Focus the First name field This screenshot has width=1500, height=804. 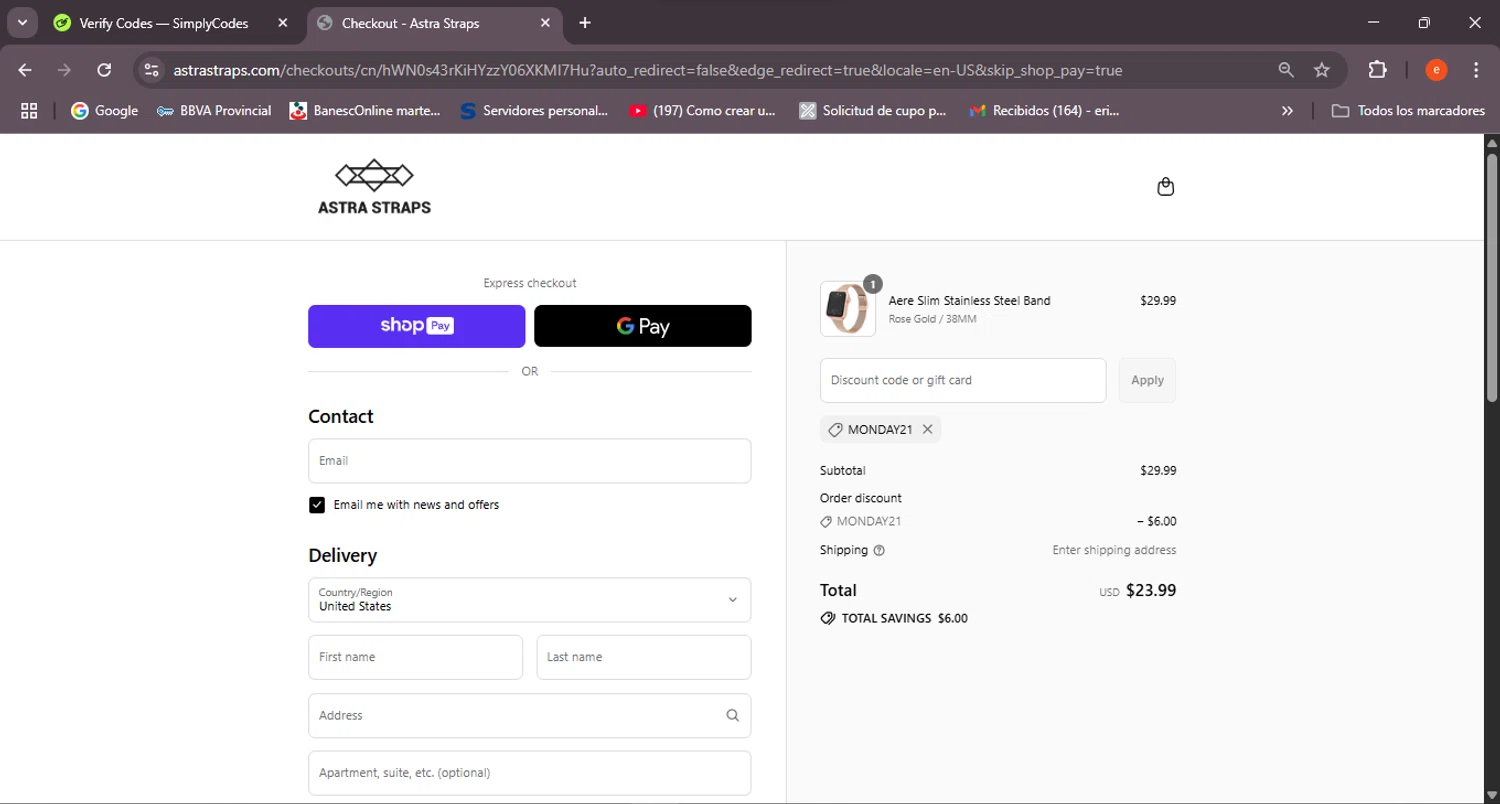[x=415, y=657]
